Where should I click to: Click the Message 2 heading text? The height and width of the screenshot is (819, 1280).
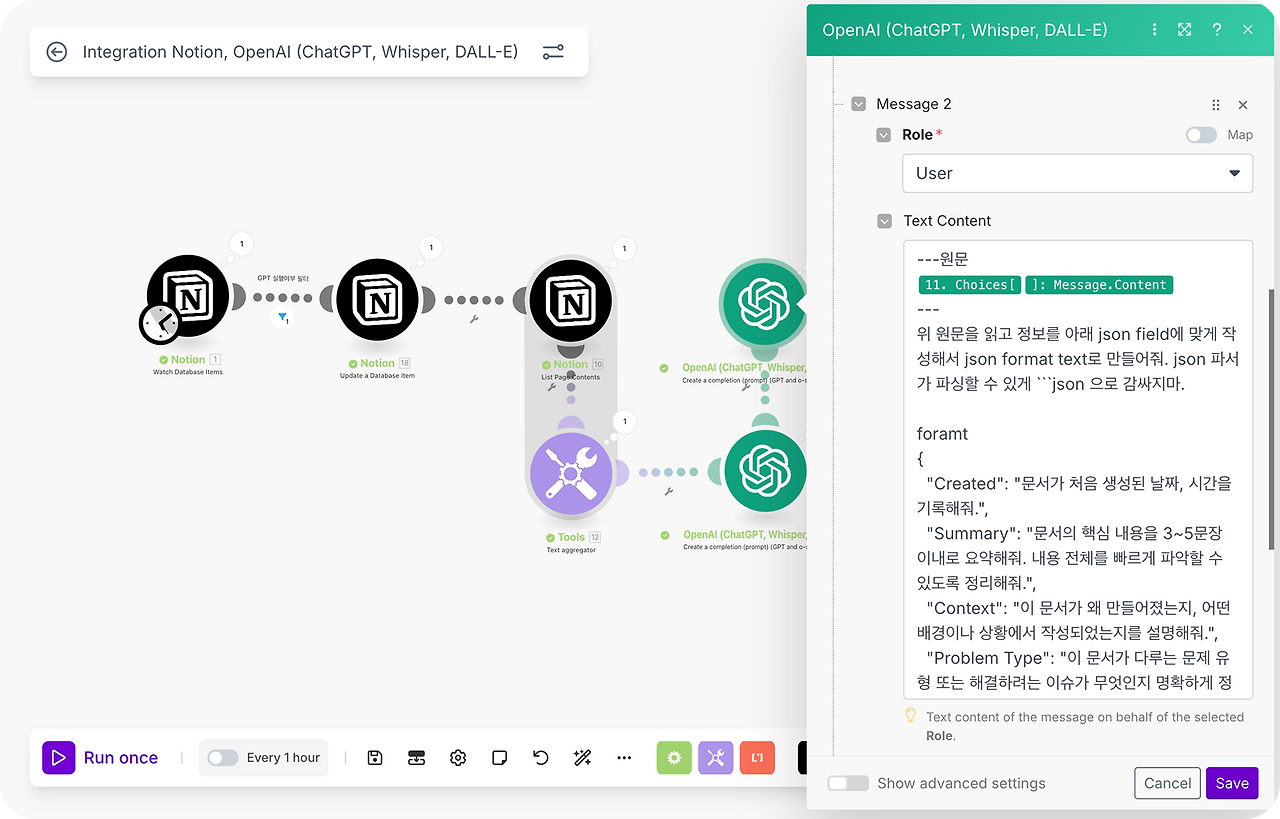[x=914, y=104]
